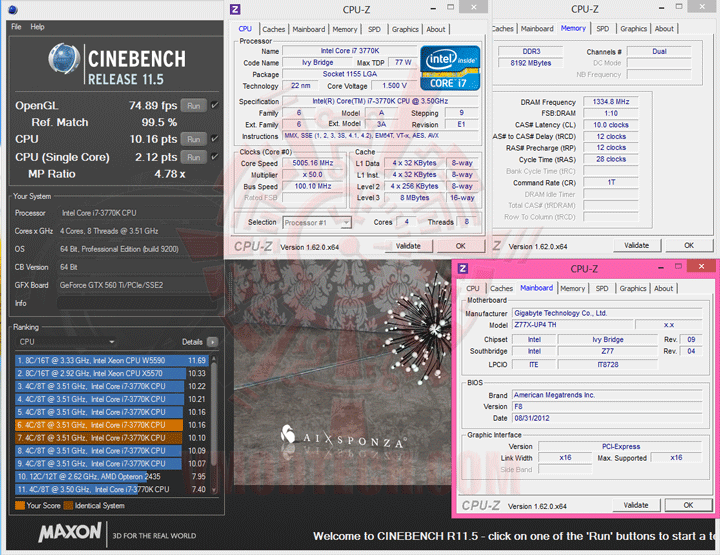Viewport: 720px width, 555px height.
Task: Click the Info input field in Your System
Action: [x=137, y=303]
